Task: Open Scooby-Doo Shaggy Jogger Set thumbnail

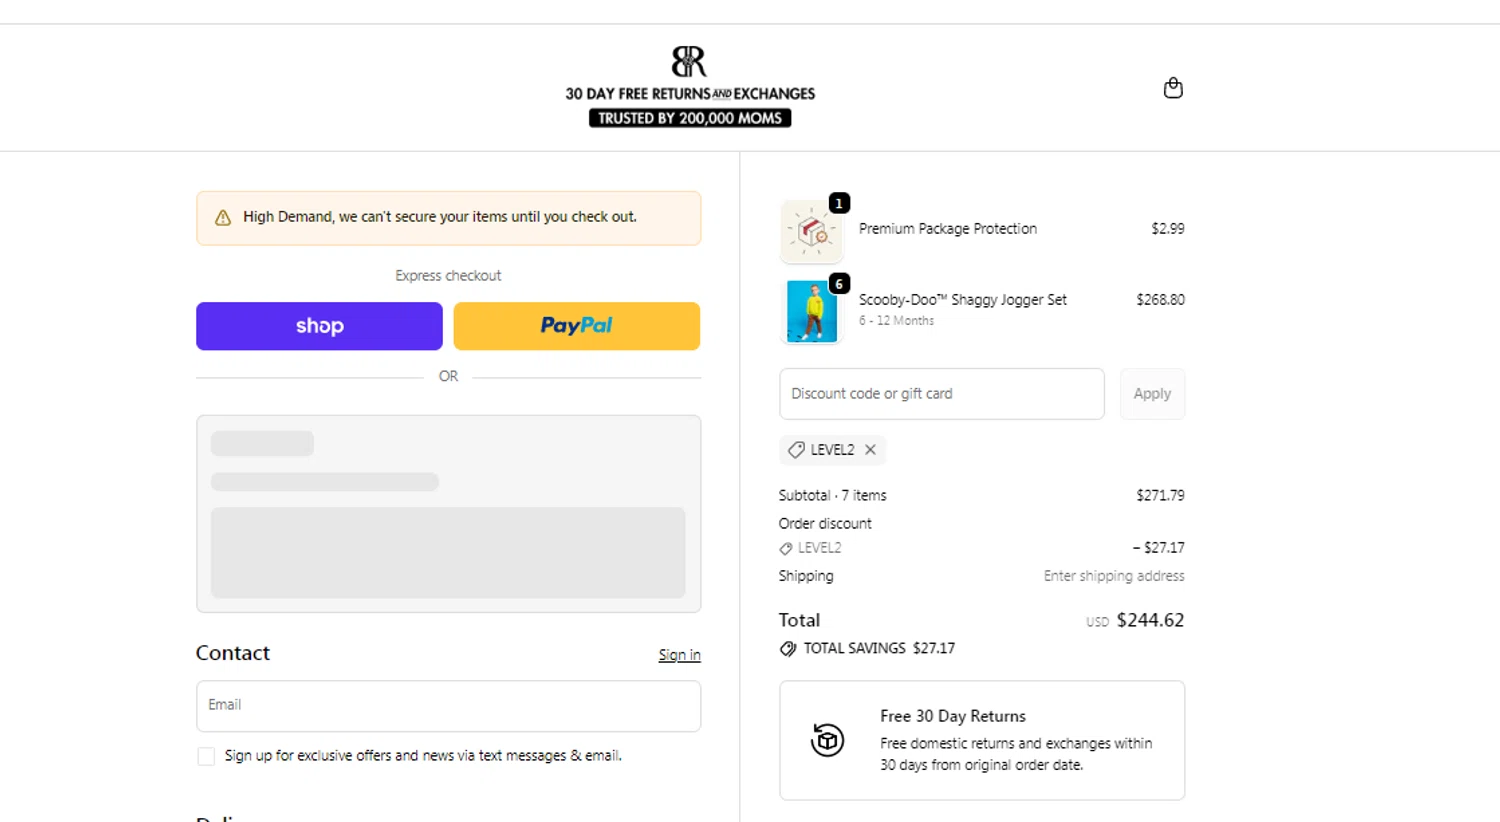Action: pyautogui.click(x=811, y=311)
